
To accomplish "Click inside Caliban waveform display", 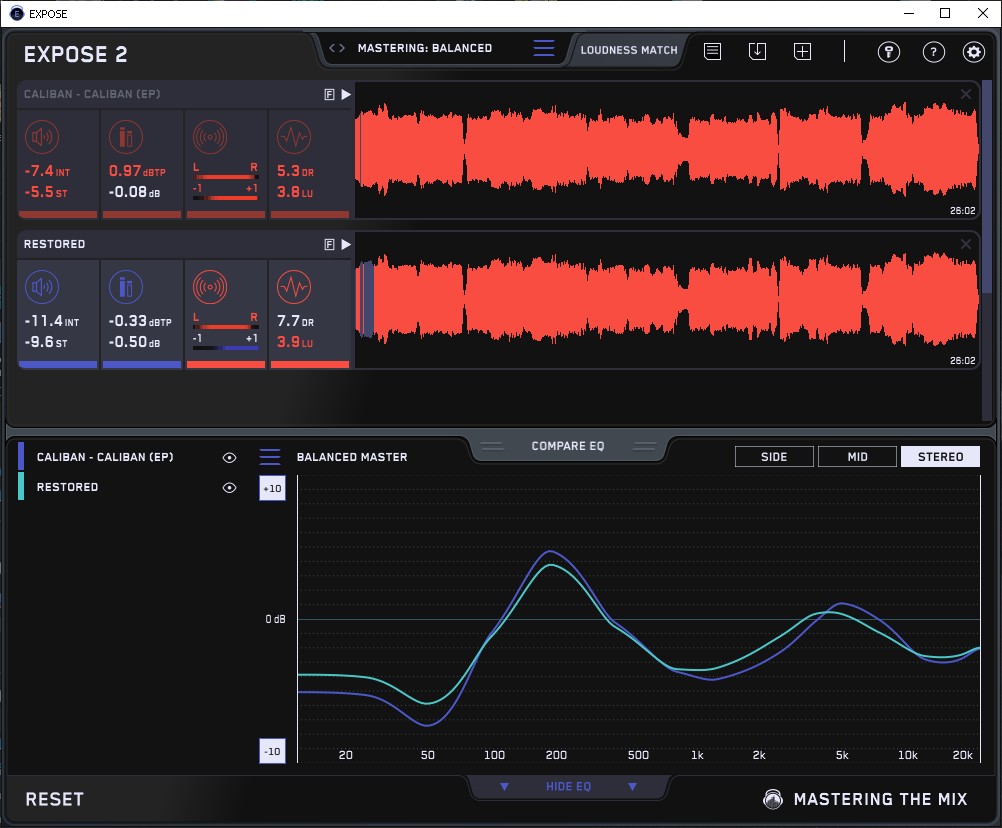I will [667, 150].
